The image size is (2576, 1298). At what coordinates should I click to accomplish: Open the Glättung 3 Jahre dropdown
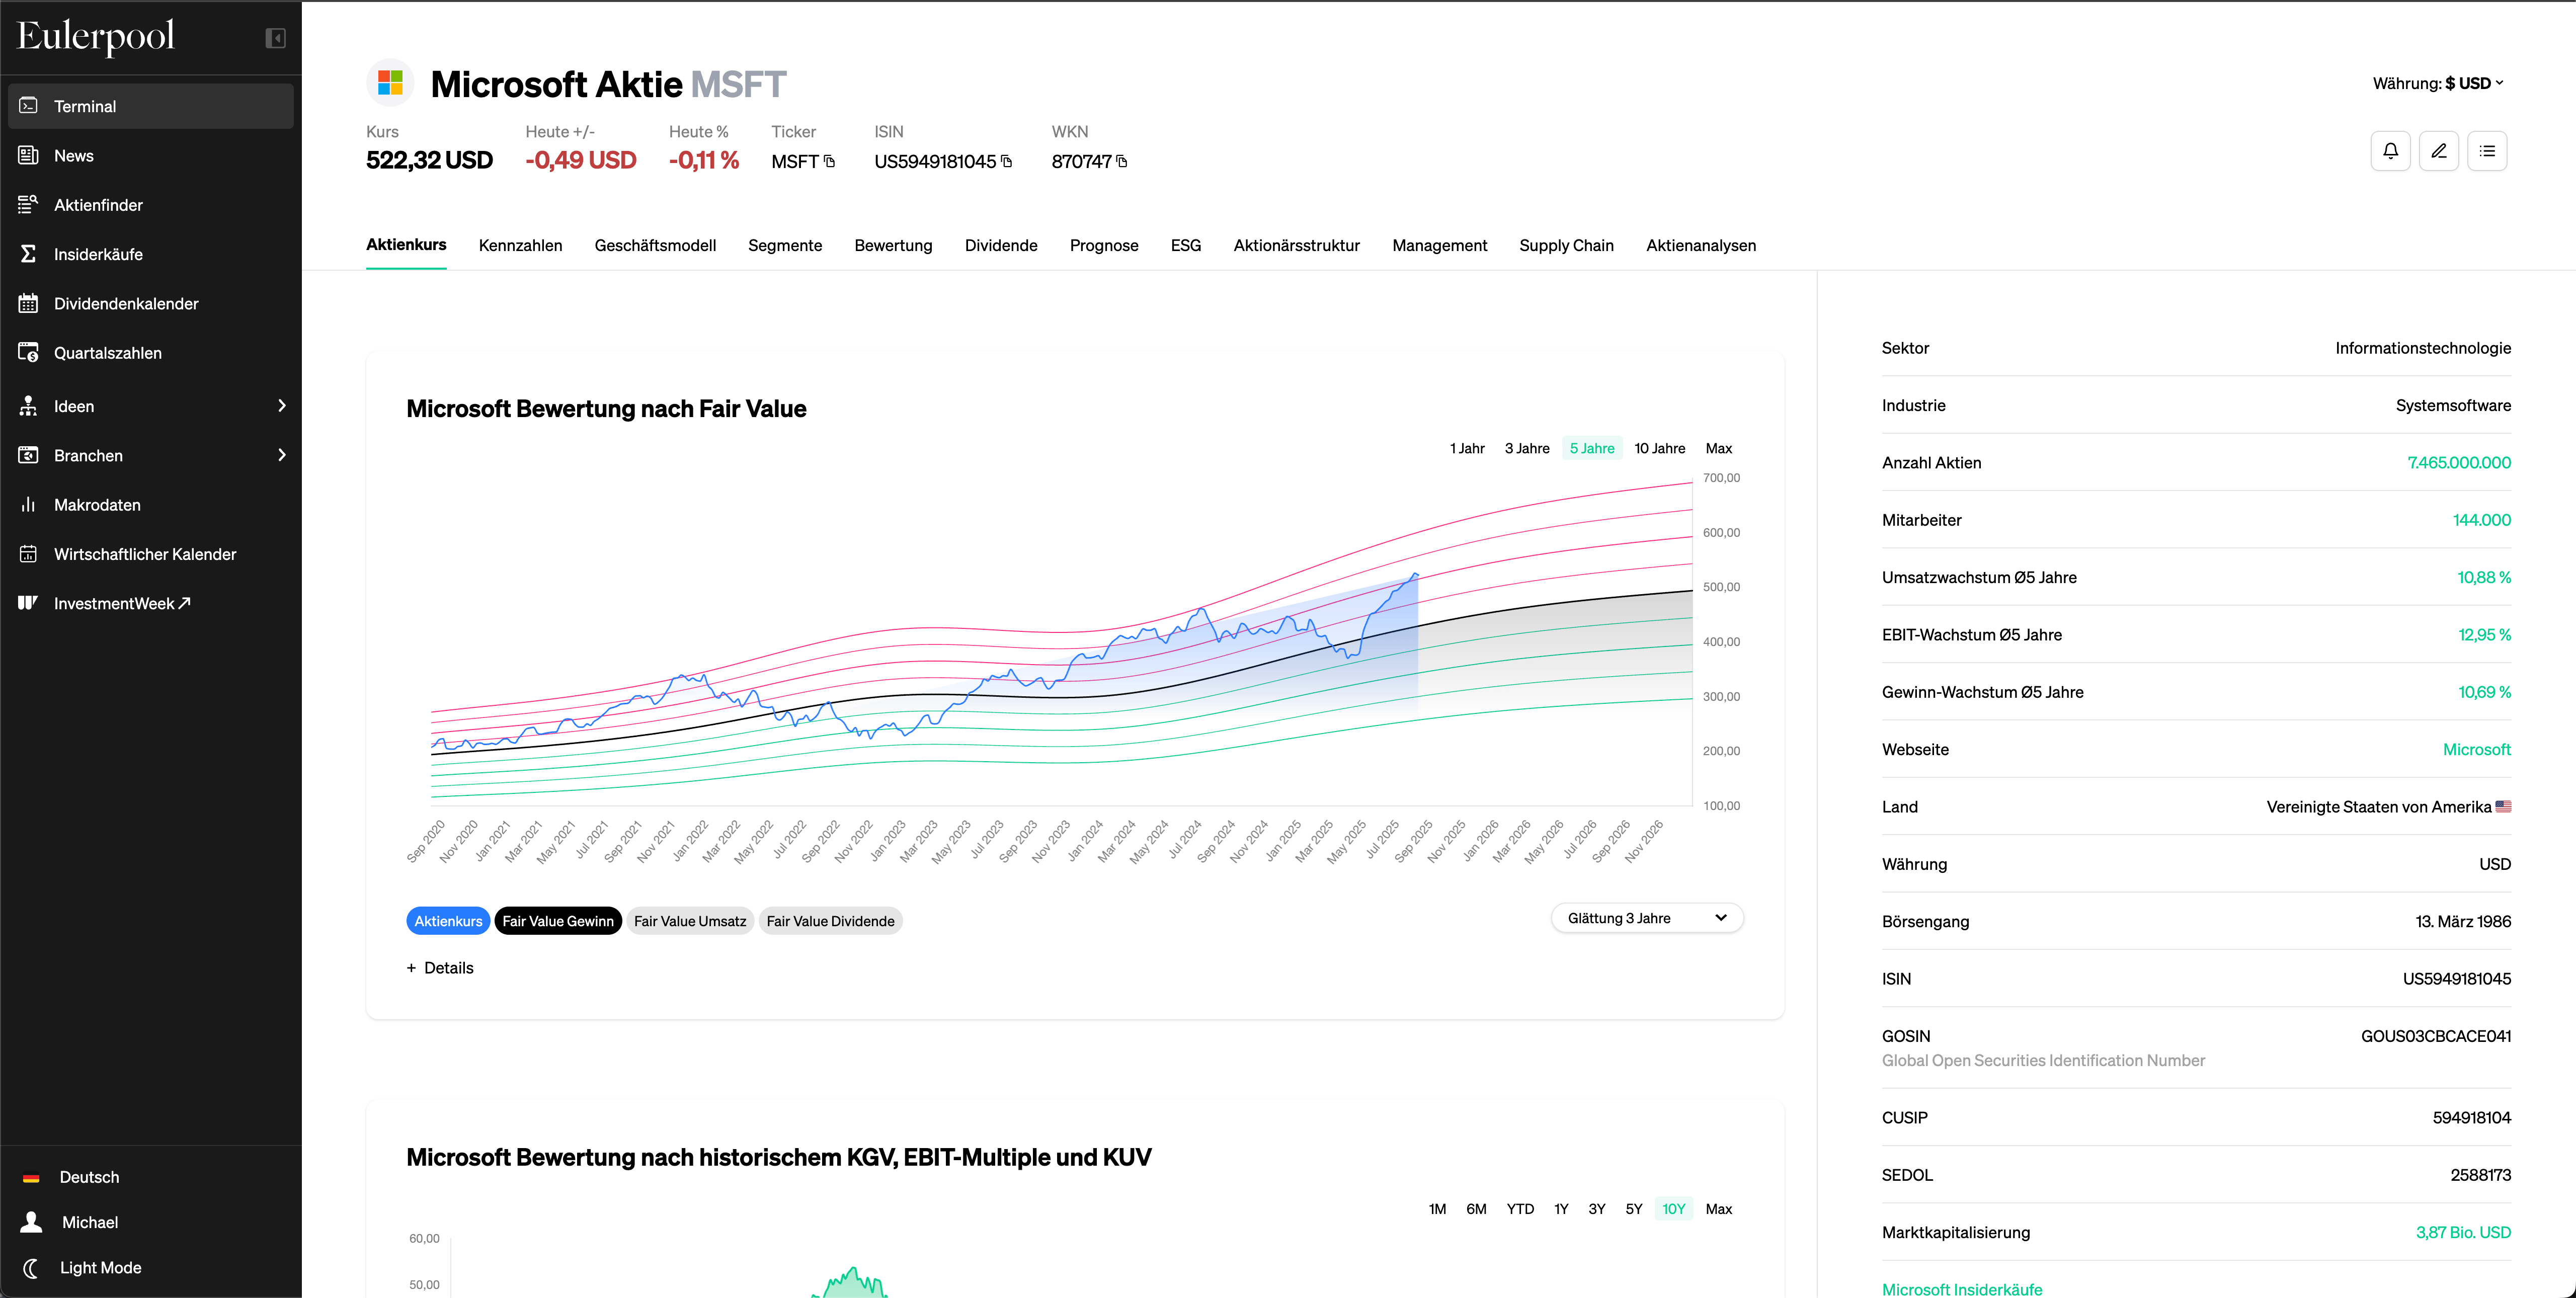[x=1646, y=918]
